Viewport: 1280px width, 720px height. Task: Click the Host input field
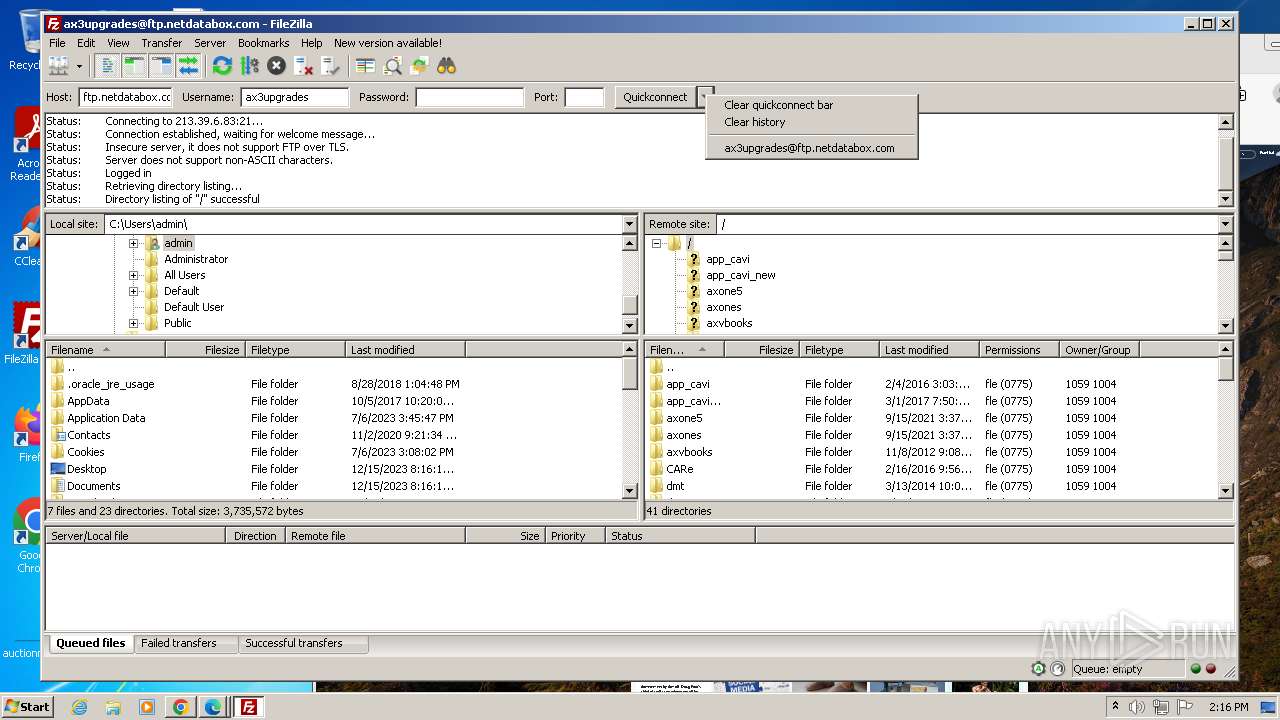[x=126, y=97]
